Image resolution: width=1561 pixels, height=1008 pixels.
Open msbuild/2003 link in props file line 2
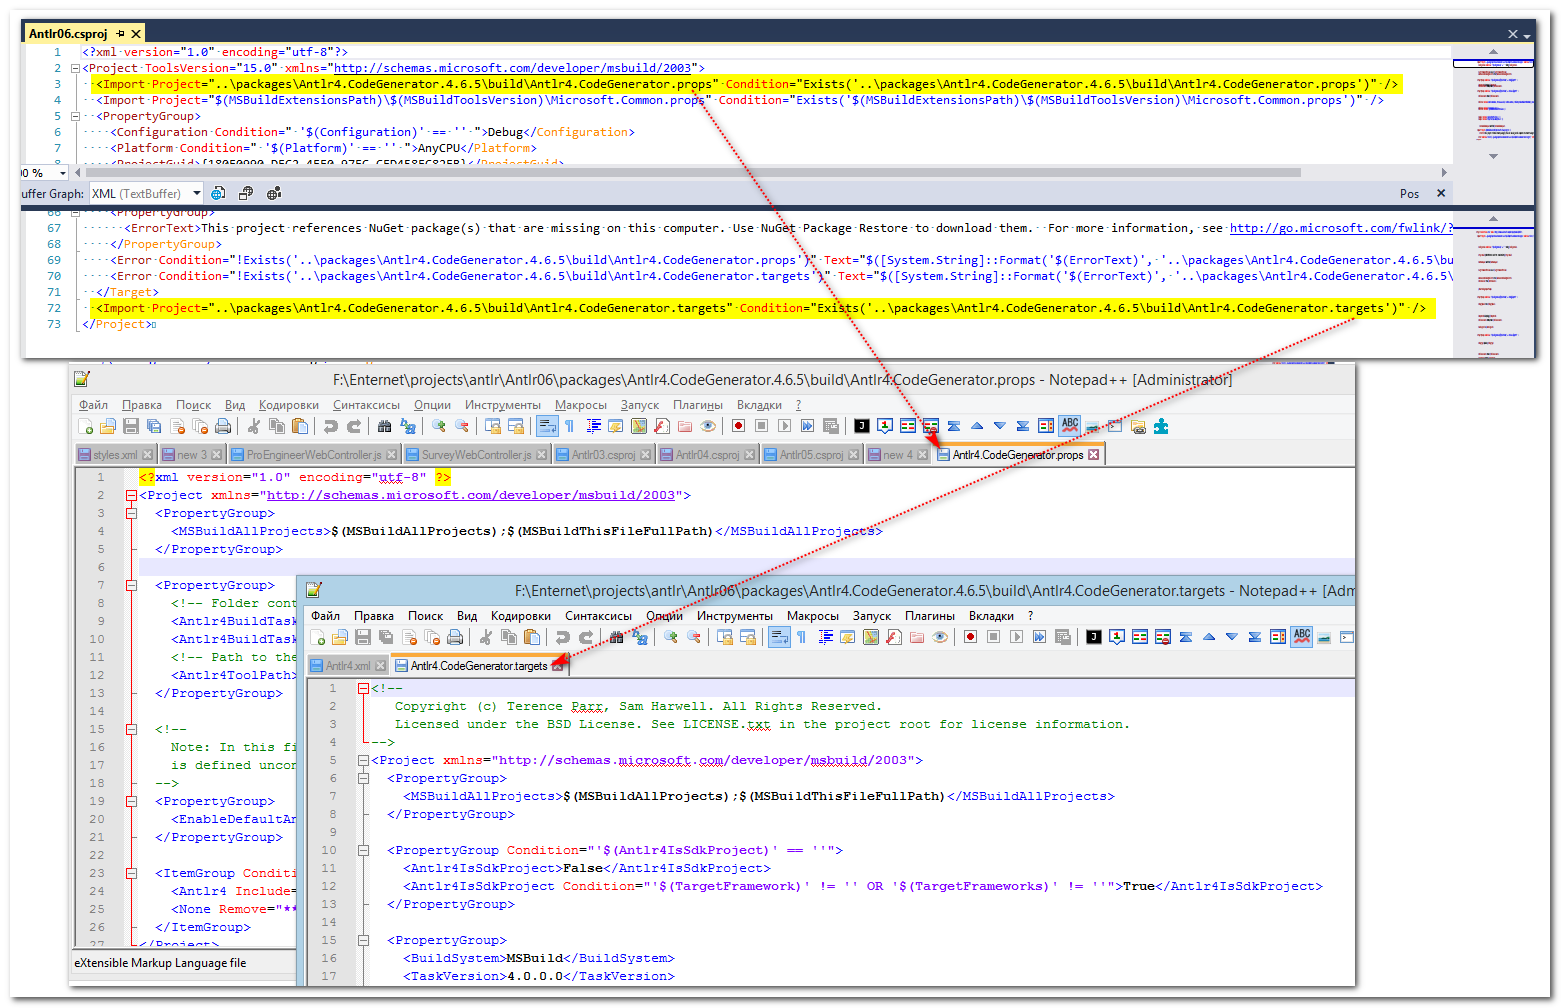(470, 495)
